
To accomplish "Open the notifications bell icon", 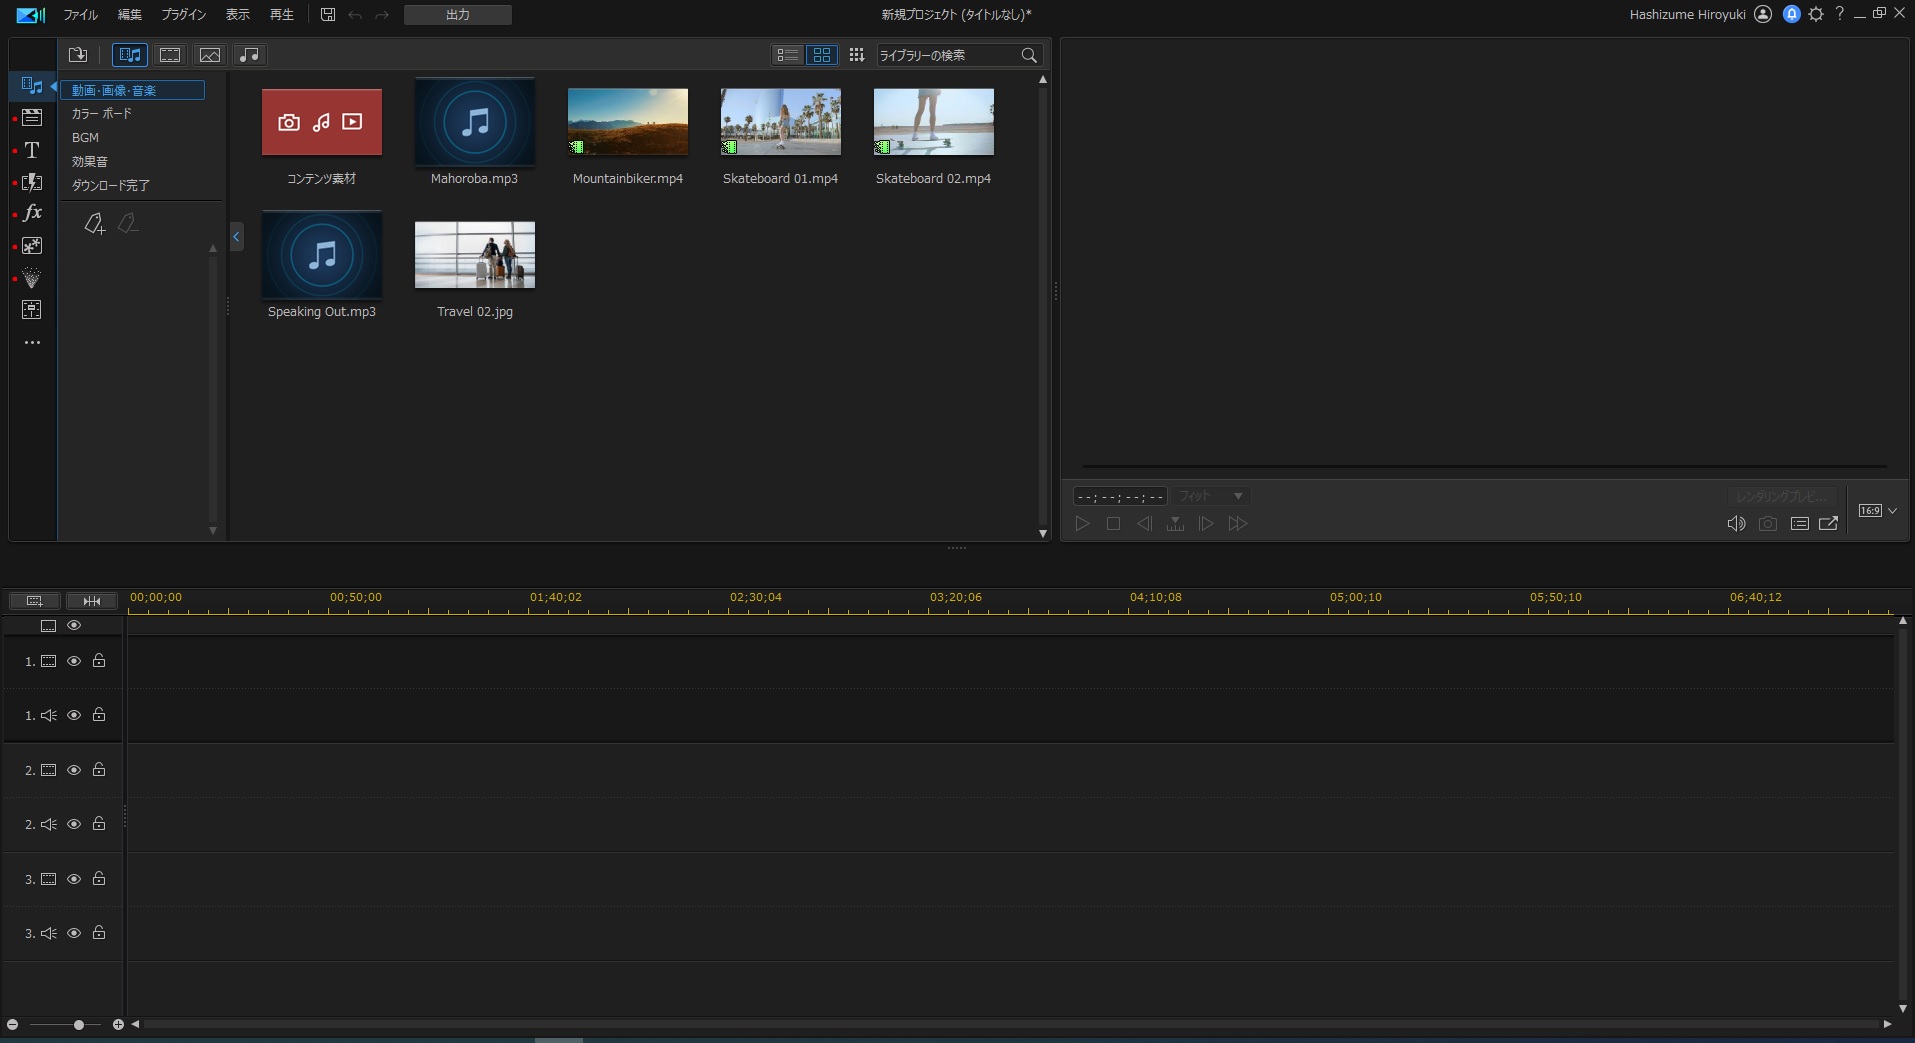I will (1792, 14).
